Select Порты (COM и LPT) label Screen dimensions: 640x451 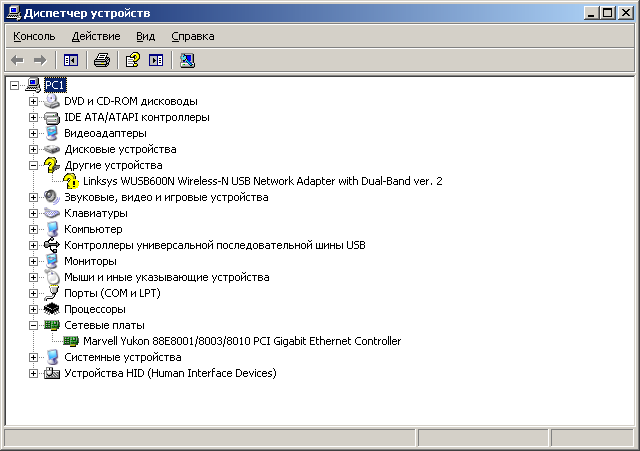(112, 293)
